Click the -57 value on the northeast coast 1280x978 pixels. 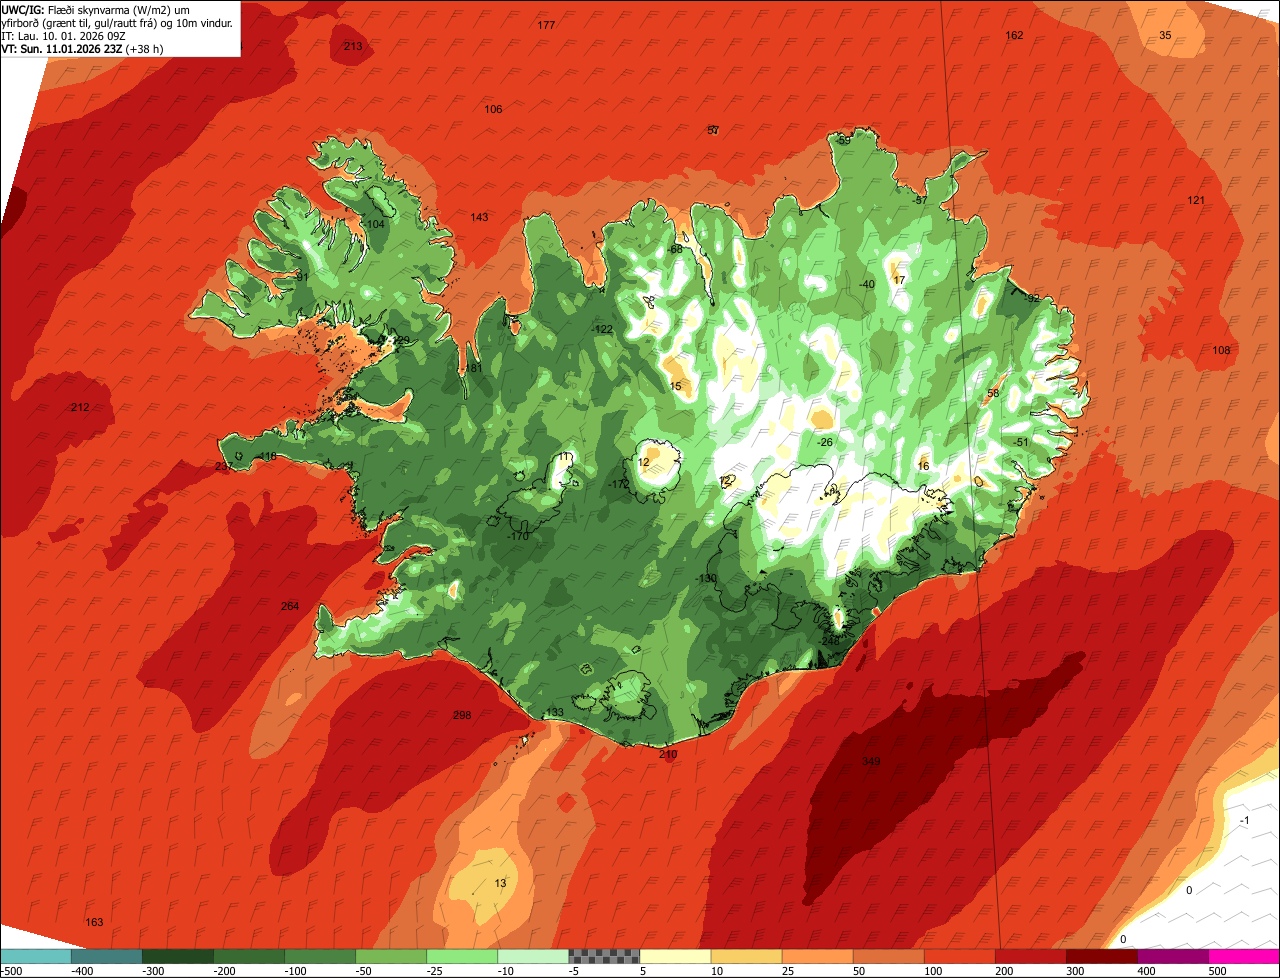[x=920, y=200]
